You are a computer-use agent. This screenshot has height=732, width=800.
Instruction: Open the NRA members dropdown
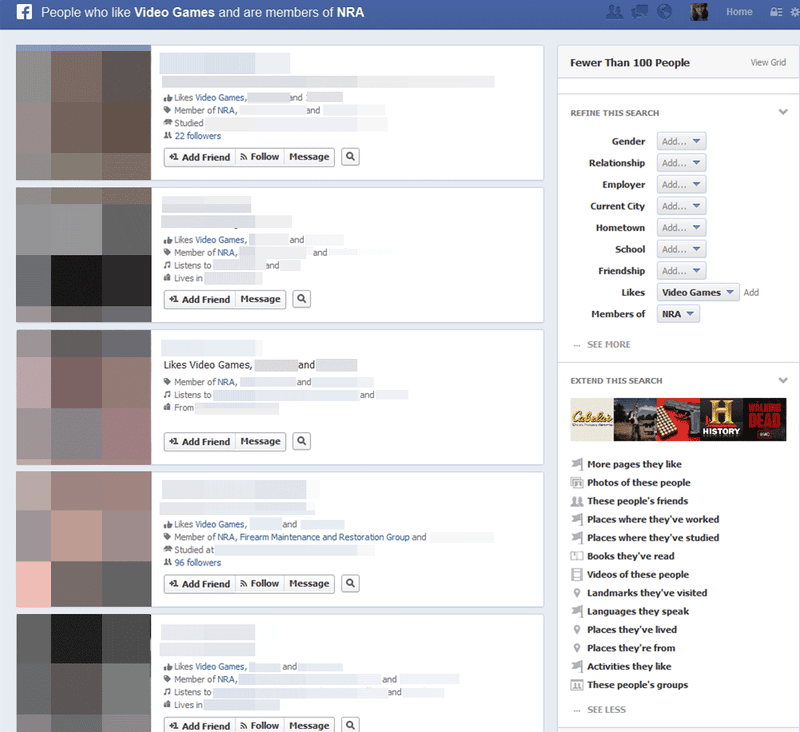click(x=678, y=314)
